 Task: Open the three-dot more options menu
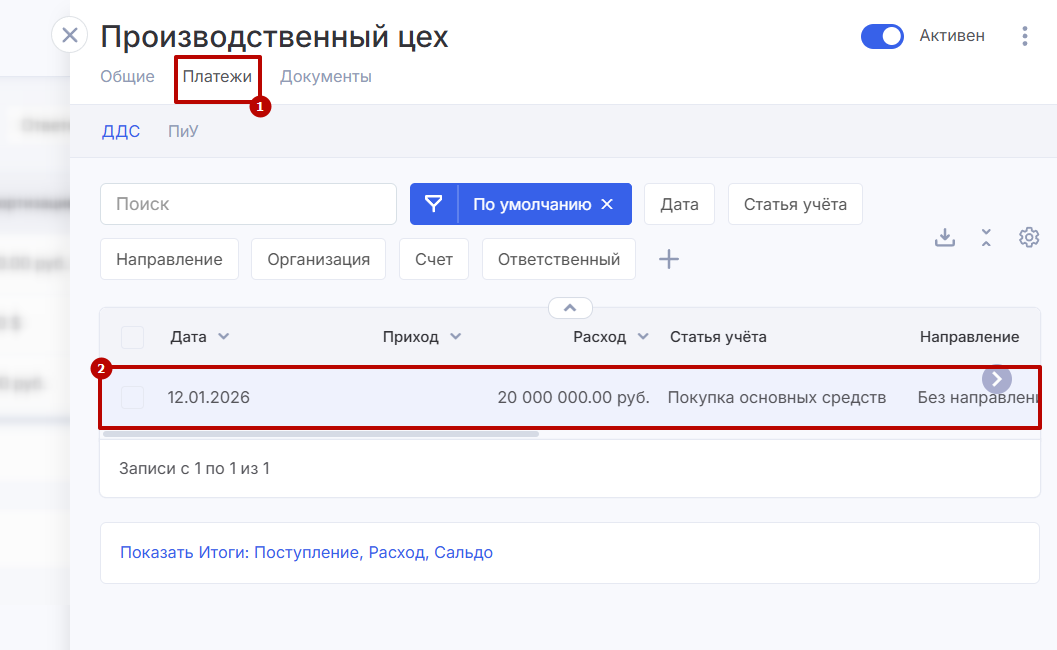click(1024, 36)
